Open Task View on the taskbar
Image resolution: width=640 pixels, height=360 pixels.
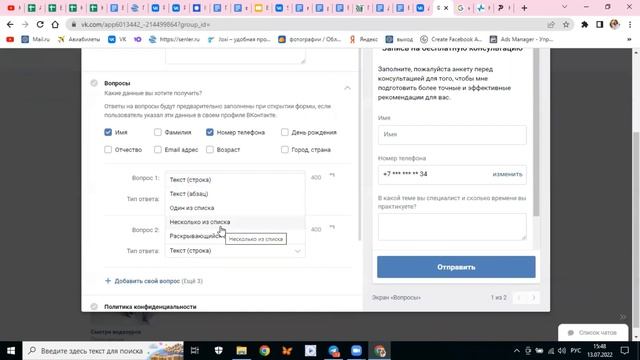[195, 351]
